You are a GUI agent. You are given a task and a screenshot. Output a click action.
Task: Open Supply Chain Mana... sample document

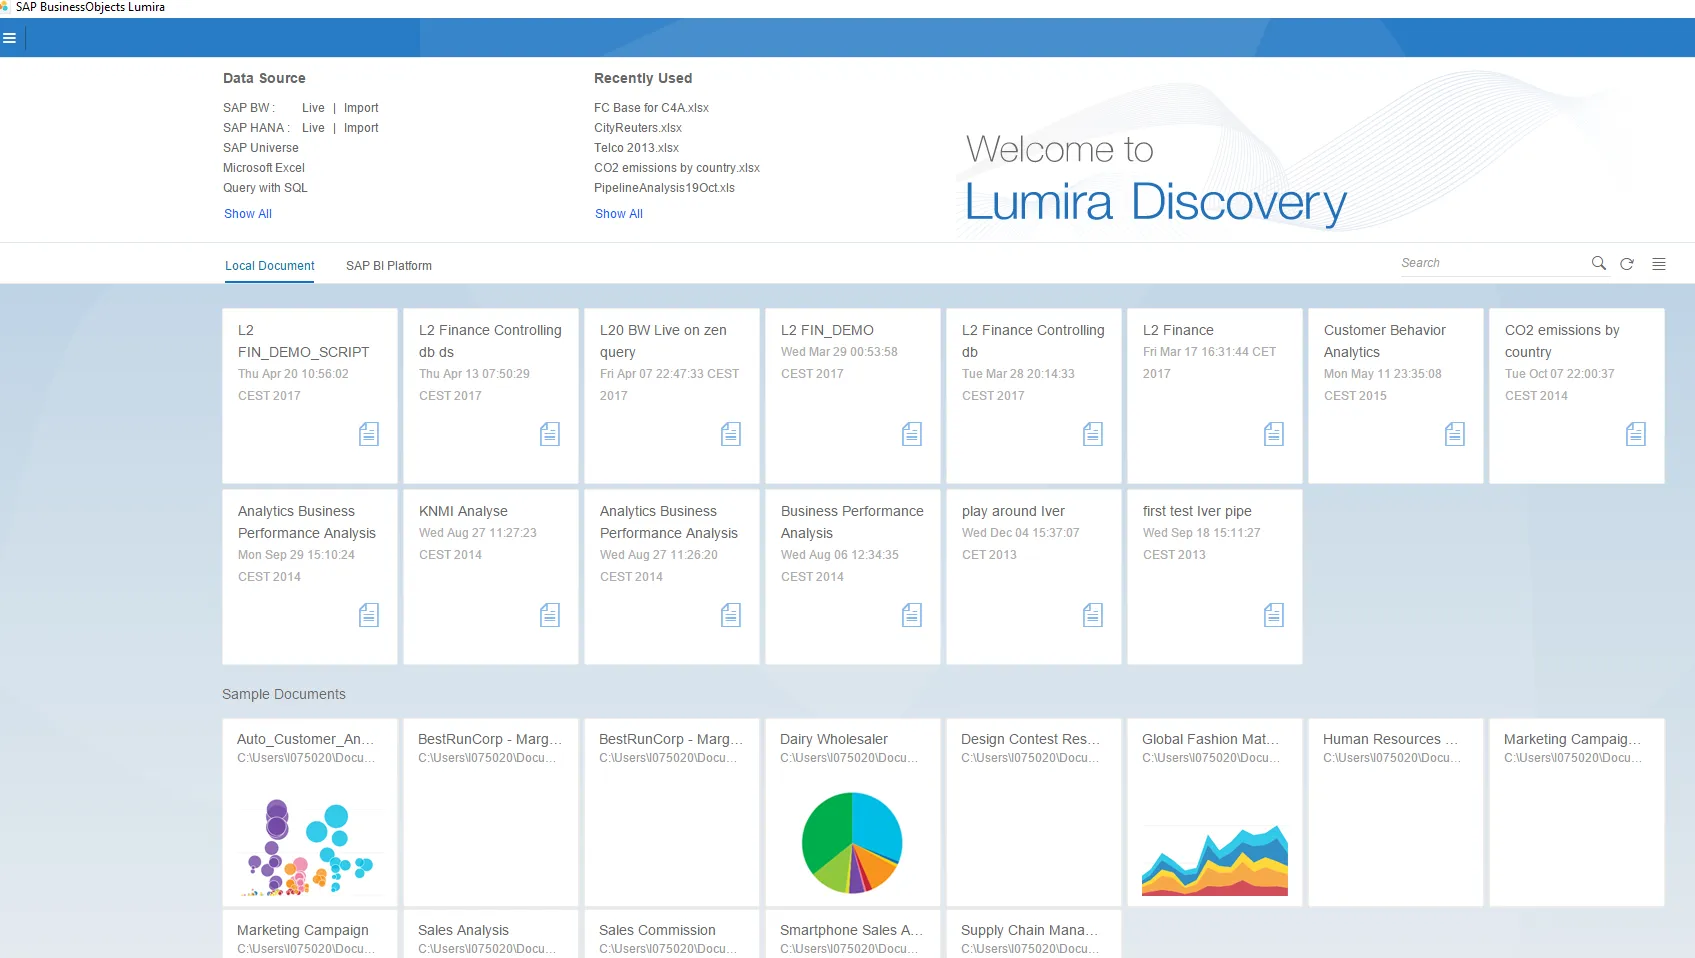point(1033,934)
